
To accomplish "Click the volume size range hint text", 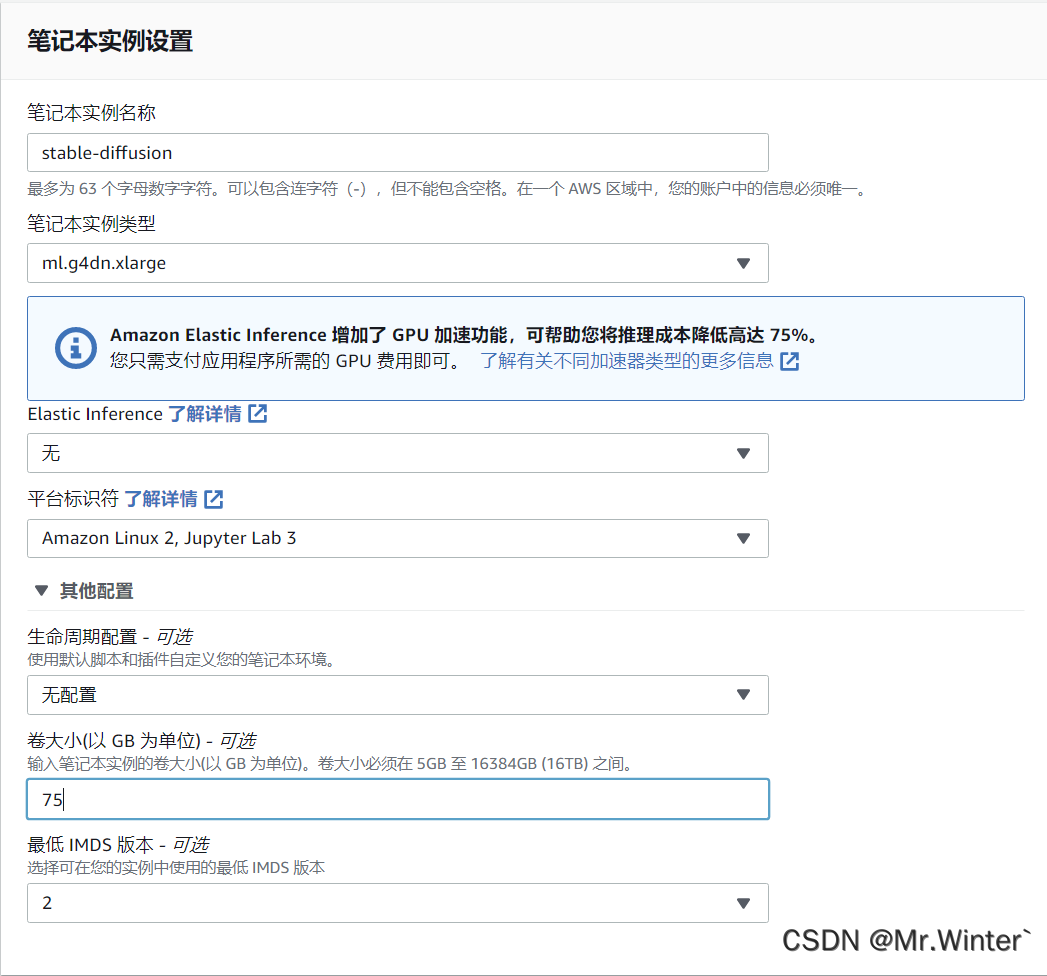I will 330,764.
